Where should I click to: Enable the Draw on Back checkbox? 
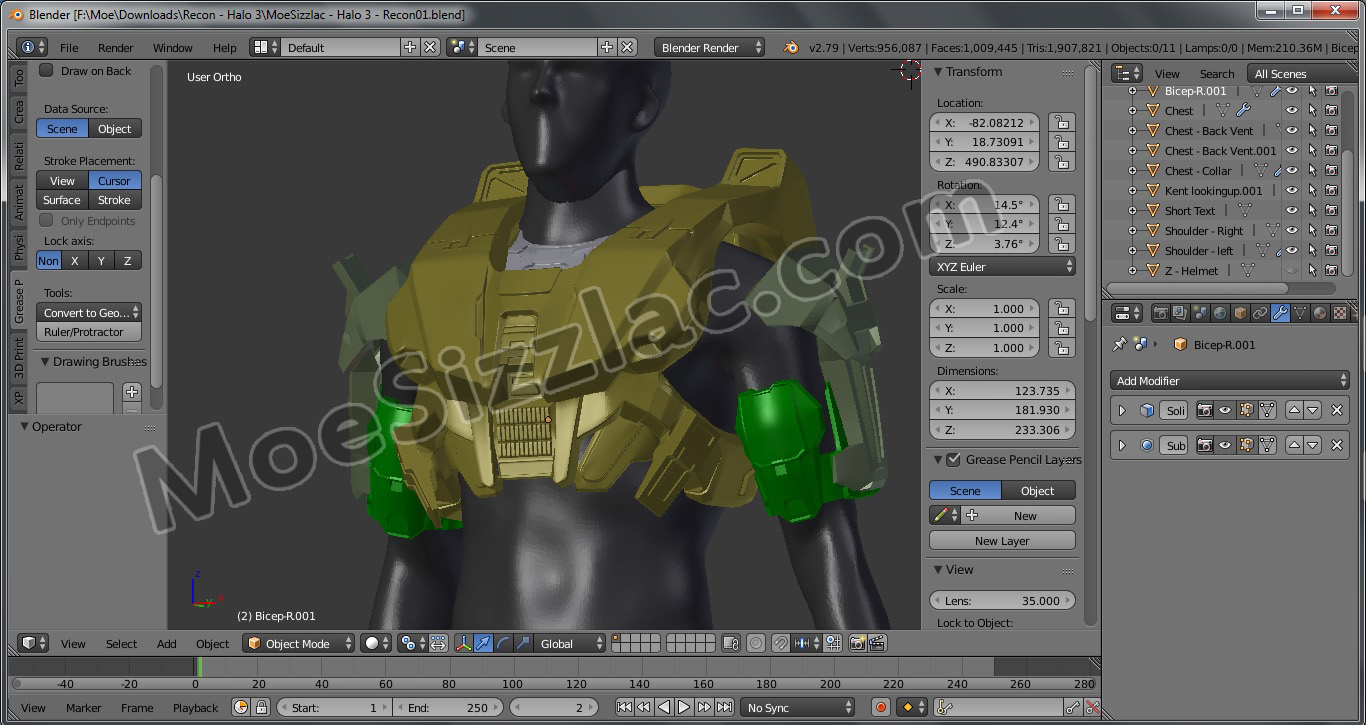click(47, 71)
